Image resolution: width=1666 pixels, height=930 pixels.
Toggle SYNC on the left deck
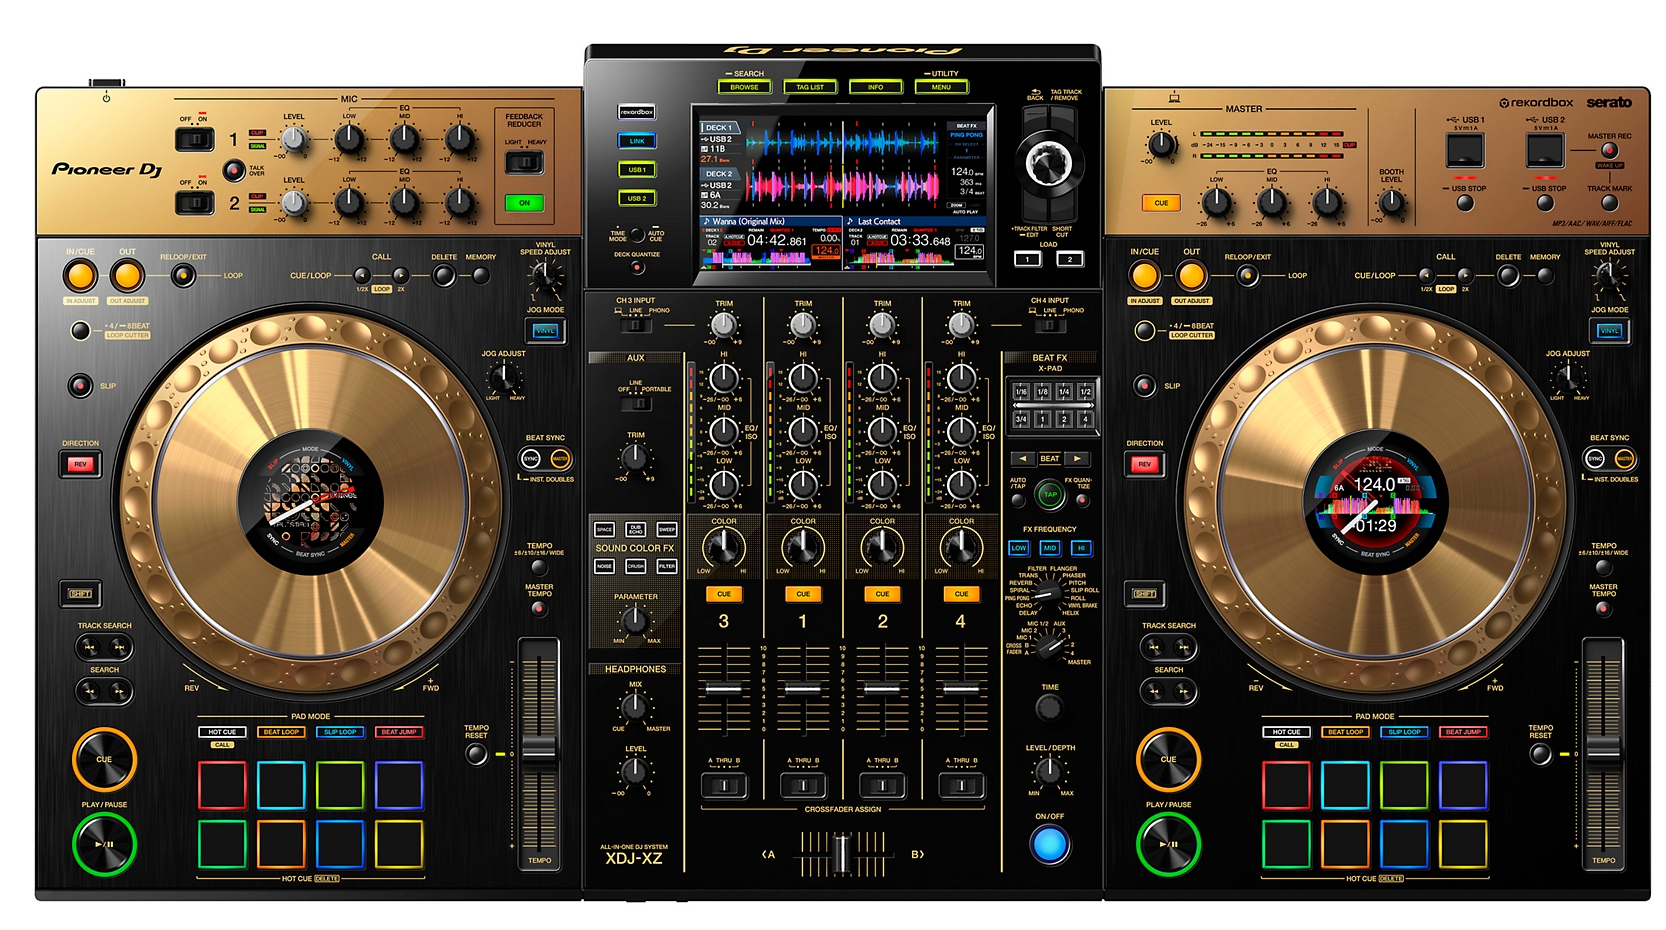point(531,459)
